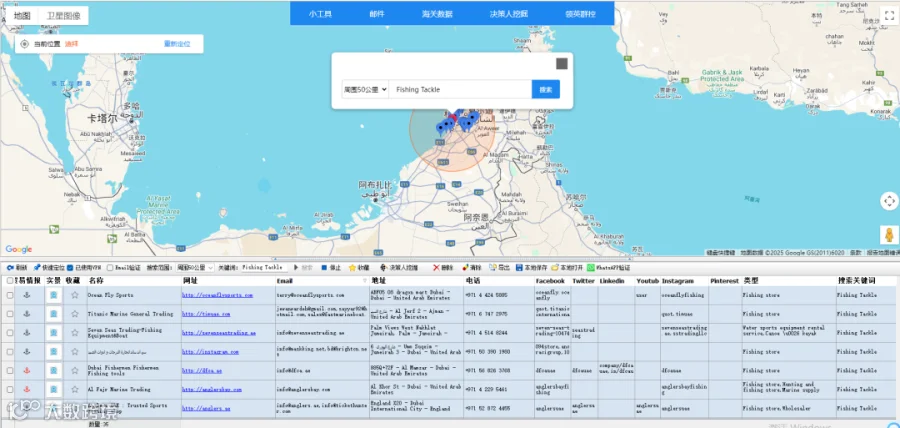Screen dimensions: 900x428
Task: Click the 本地保存 save disk icon
Action: pyautogui.click(x=519, y=267)
